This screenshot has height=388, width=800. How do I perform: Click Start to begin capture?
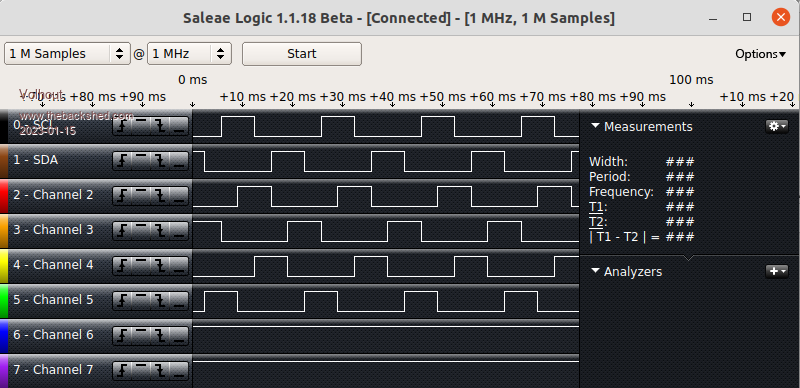tap(302, 54)
